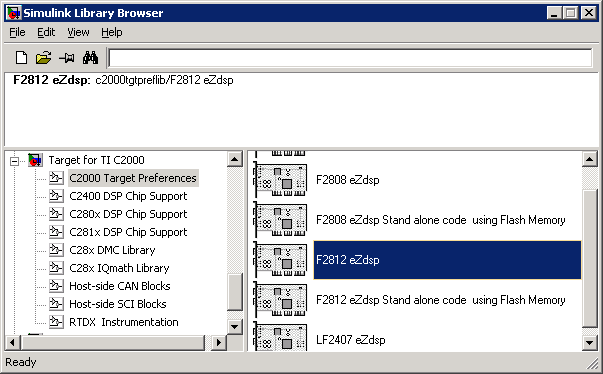Click the New model toolbar icon
603x374 pixels.
click(22, 58)
